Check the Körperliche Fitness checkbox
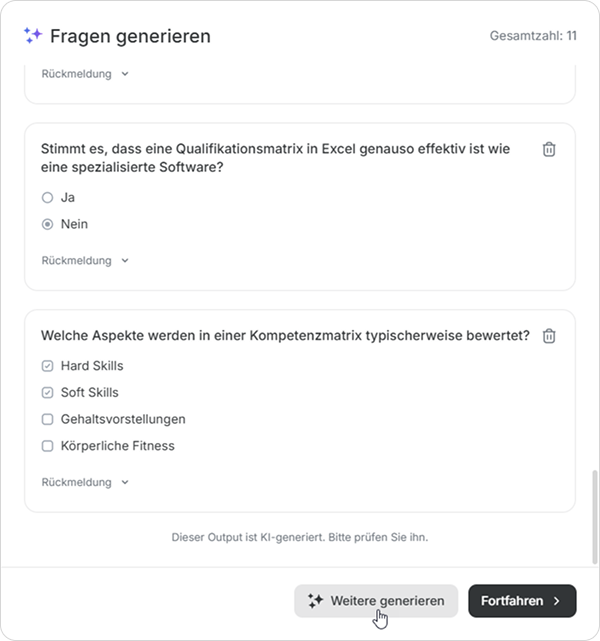Viewport: 600px width, 641px height. pos(47,447)
